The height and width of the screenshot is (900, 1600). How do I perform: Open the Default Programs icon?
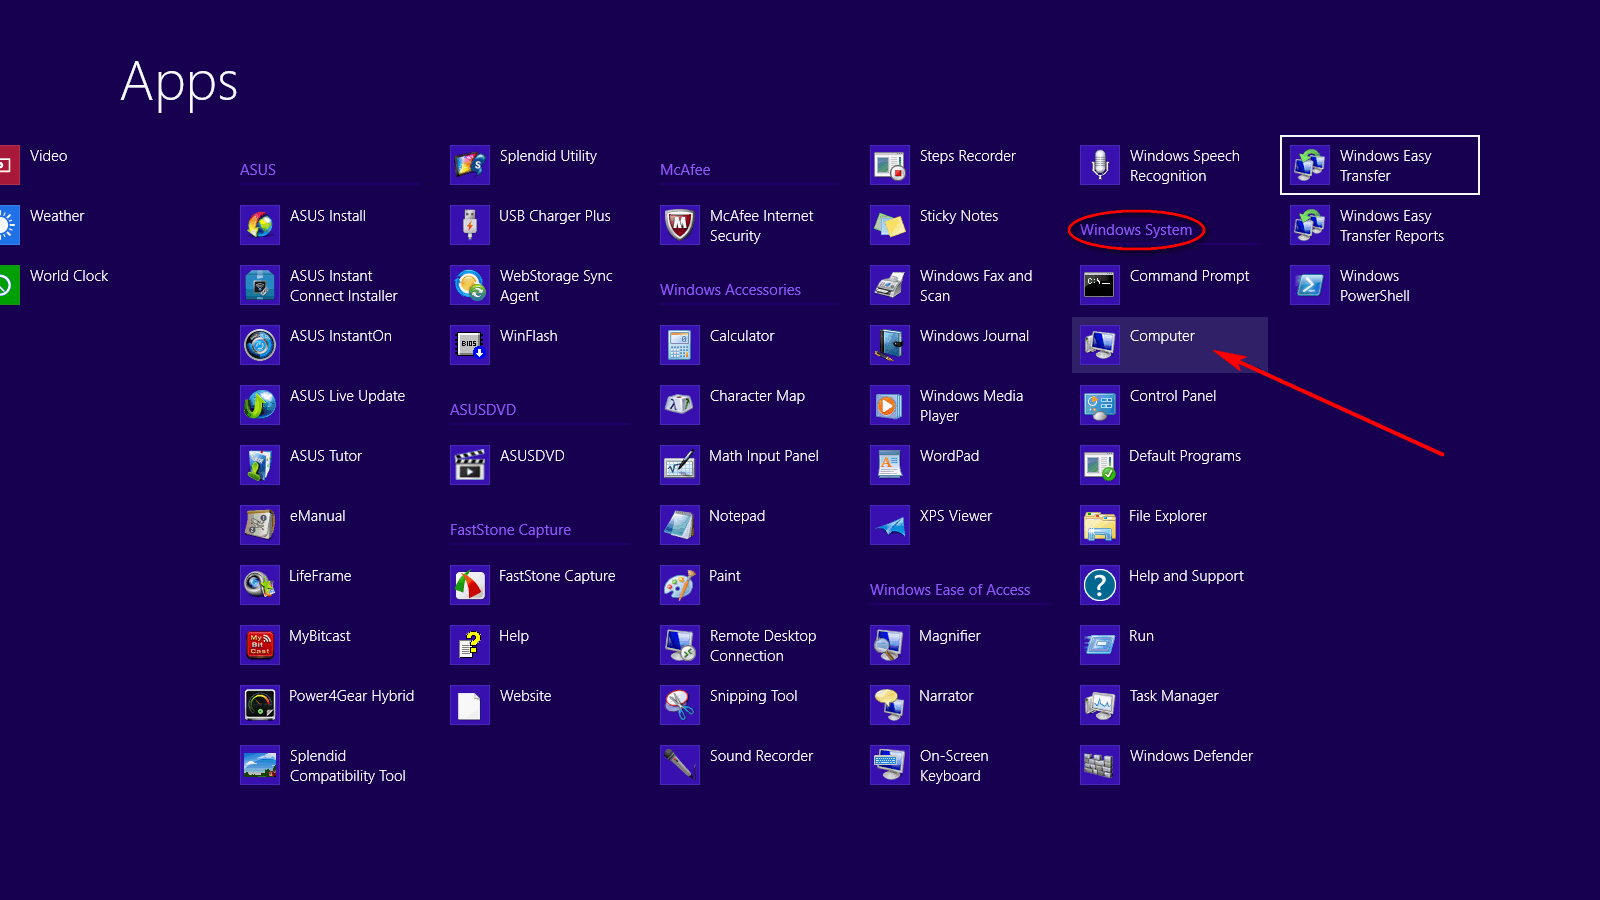(1100, 465)
